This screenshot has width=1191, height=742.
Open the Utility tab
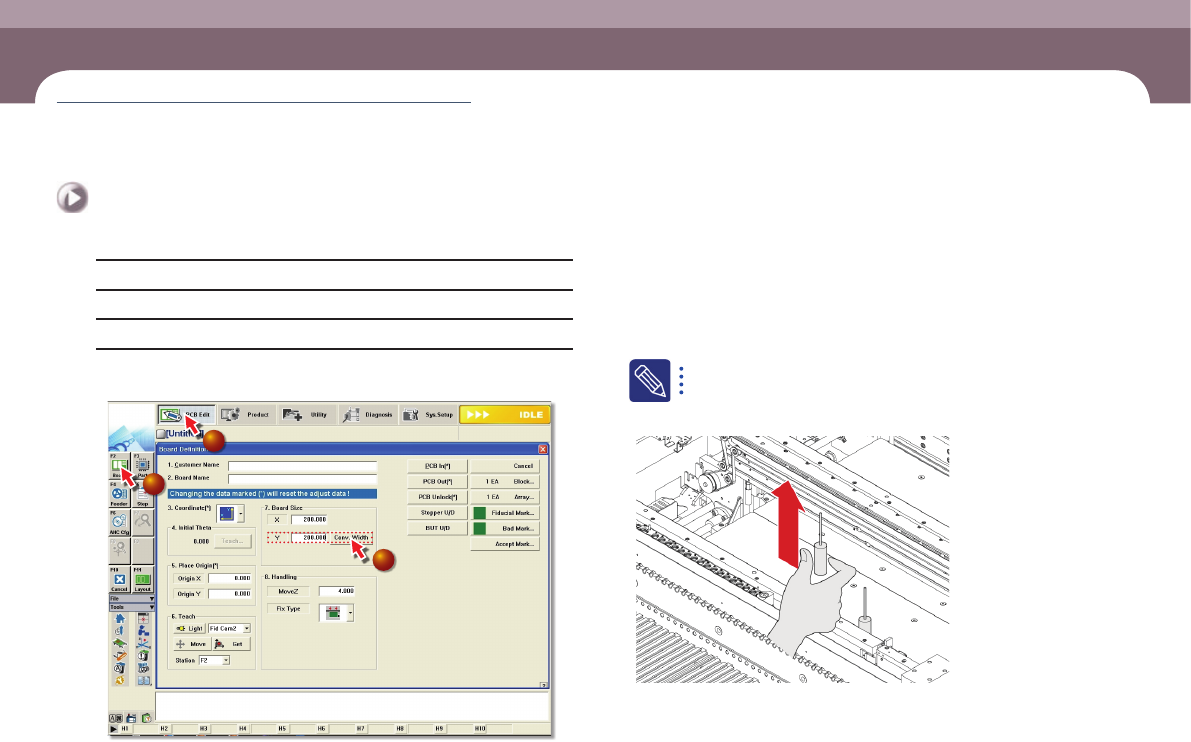[x=306, y=415]
